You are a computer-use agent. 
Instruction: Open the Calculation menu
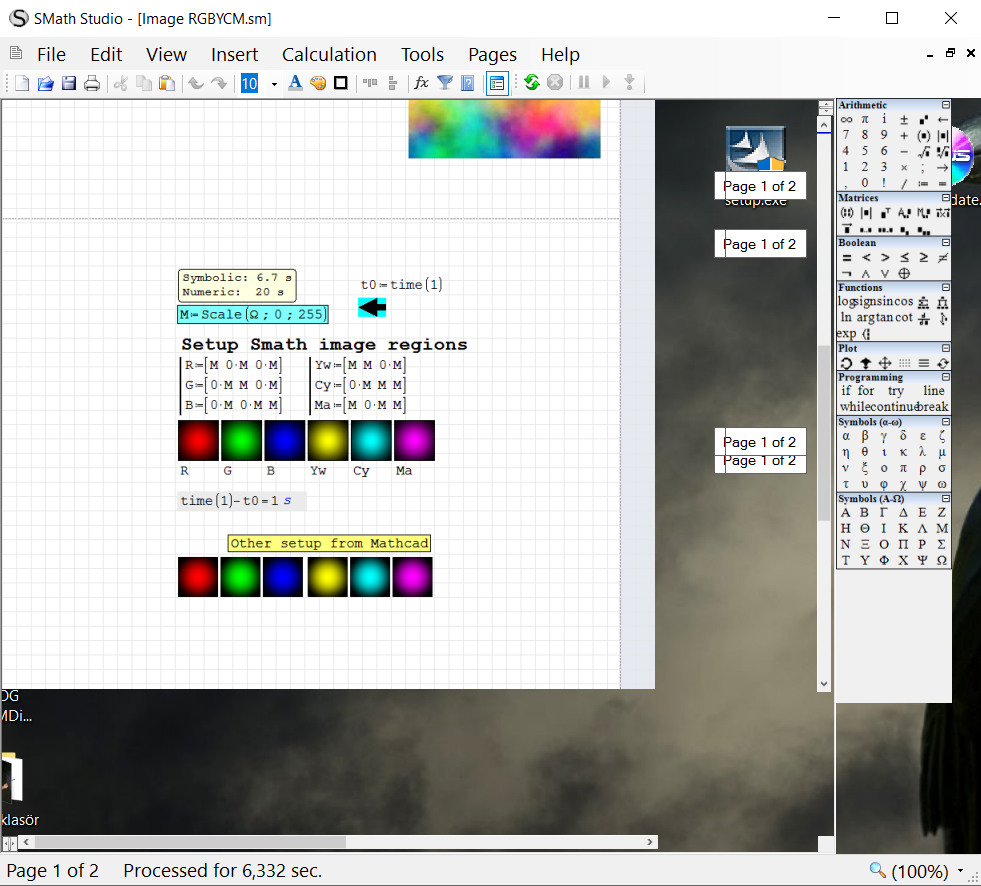[329, 55]
